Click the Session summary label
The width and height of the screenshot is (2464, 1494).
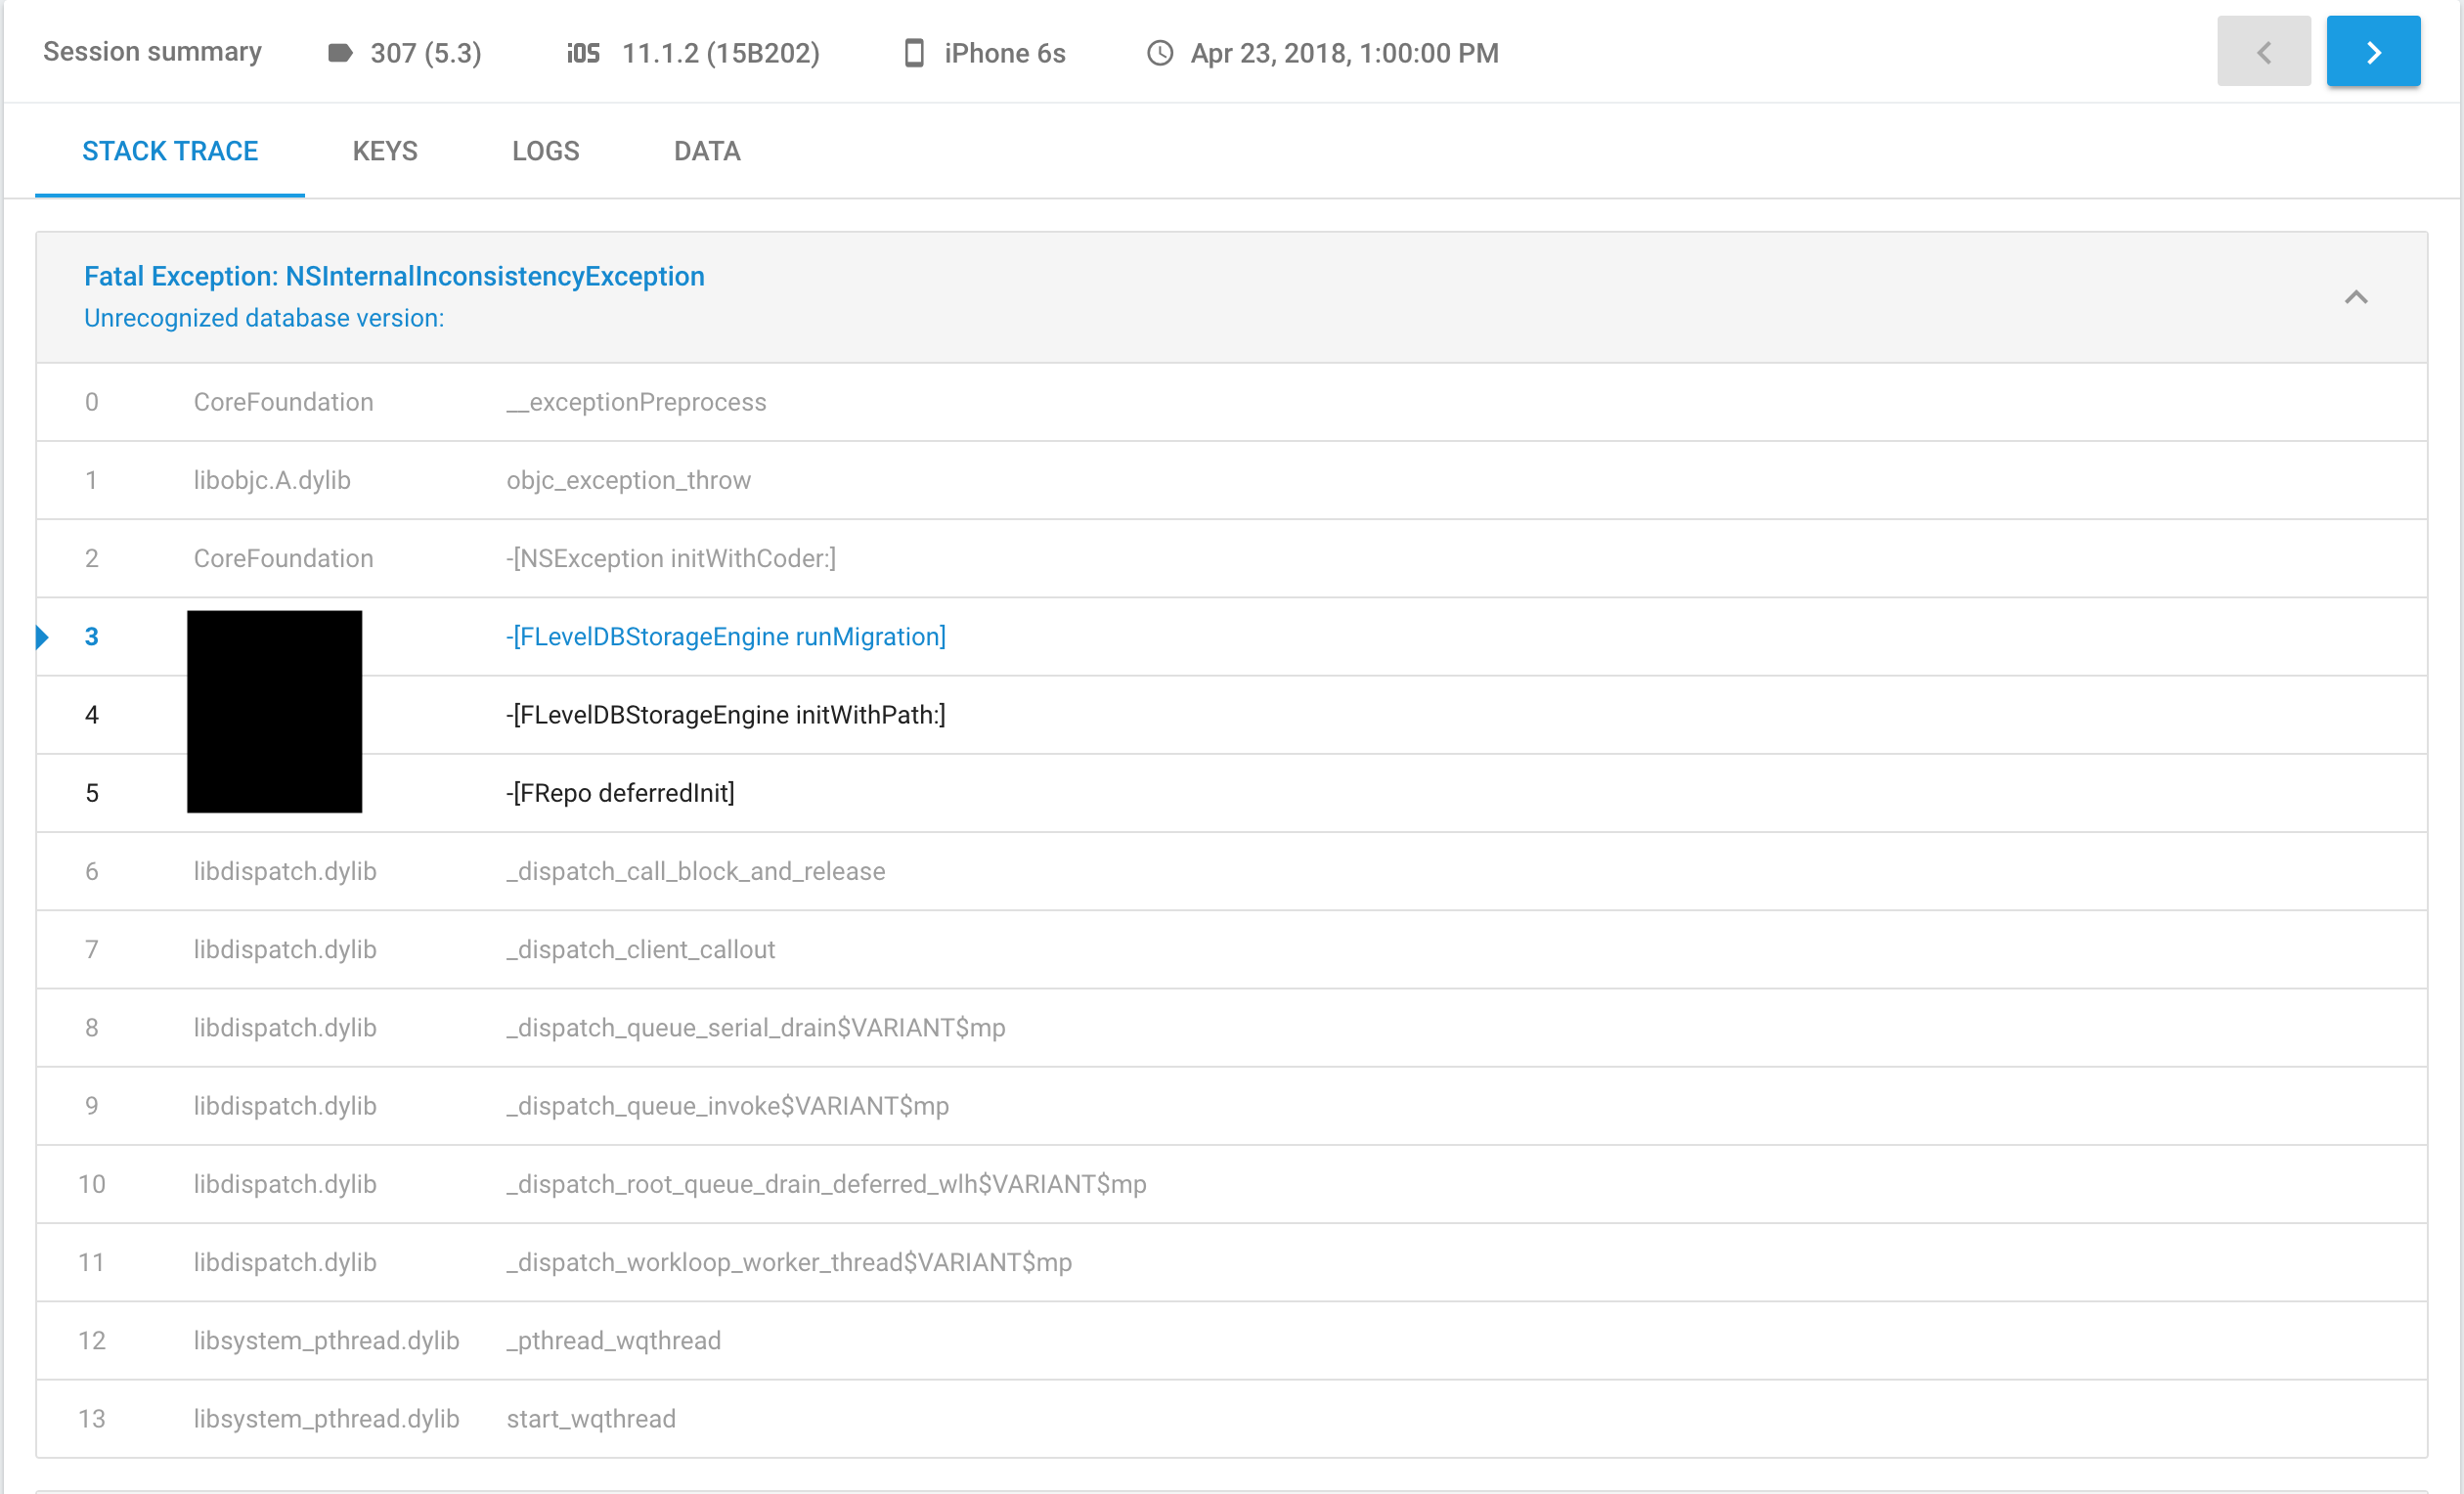point(151,51)
